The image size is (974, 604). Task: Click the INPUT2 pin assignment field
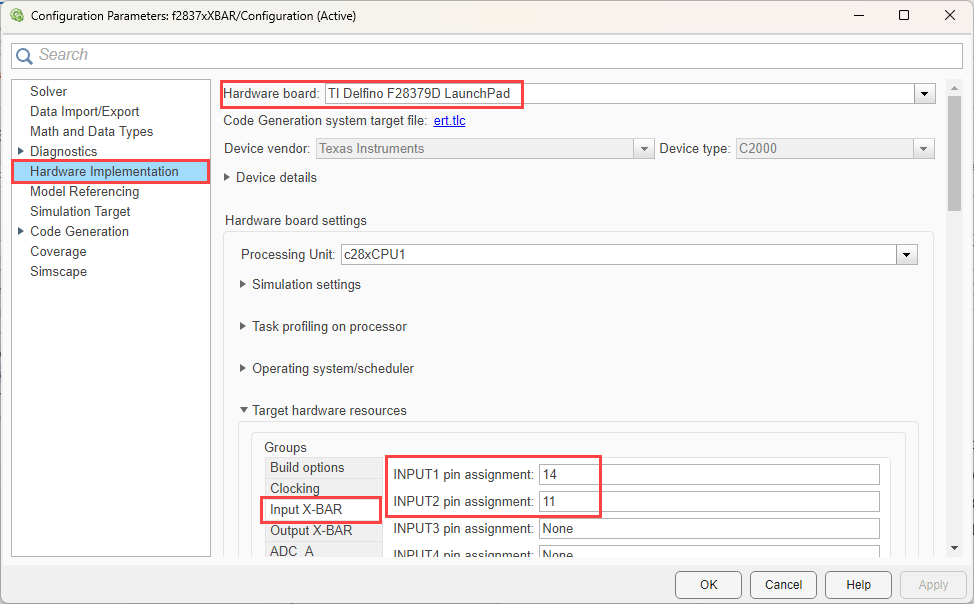point(709,501)
